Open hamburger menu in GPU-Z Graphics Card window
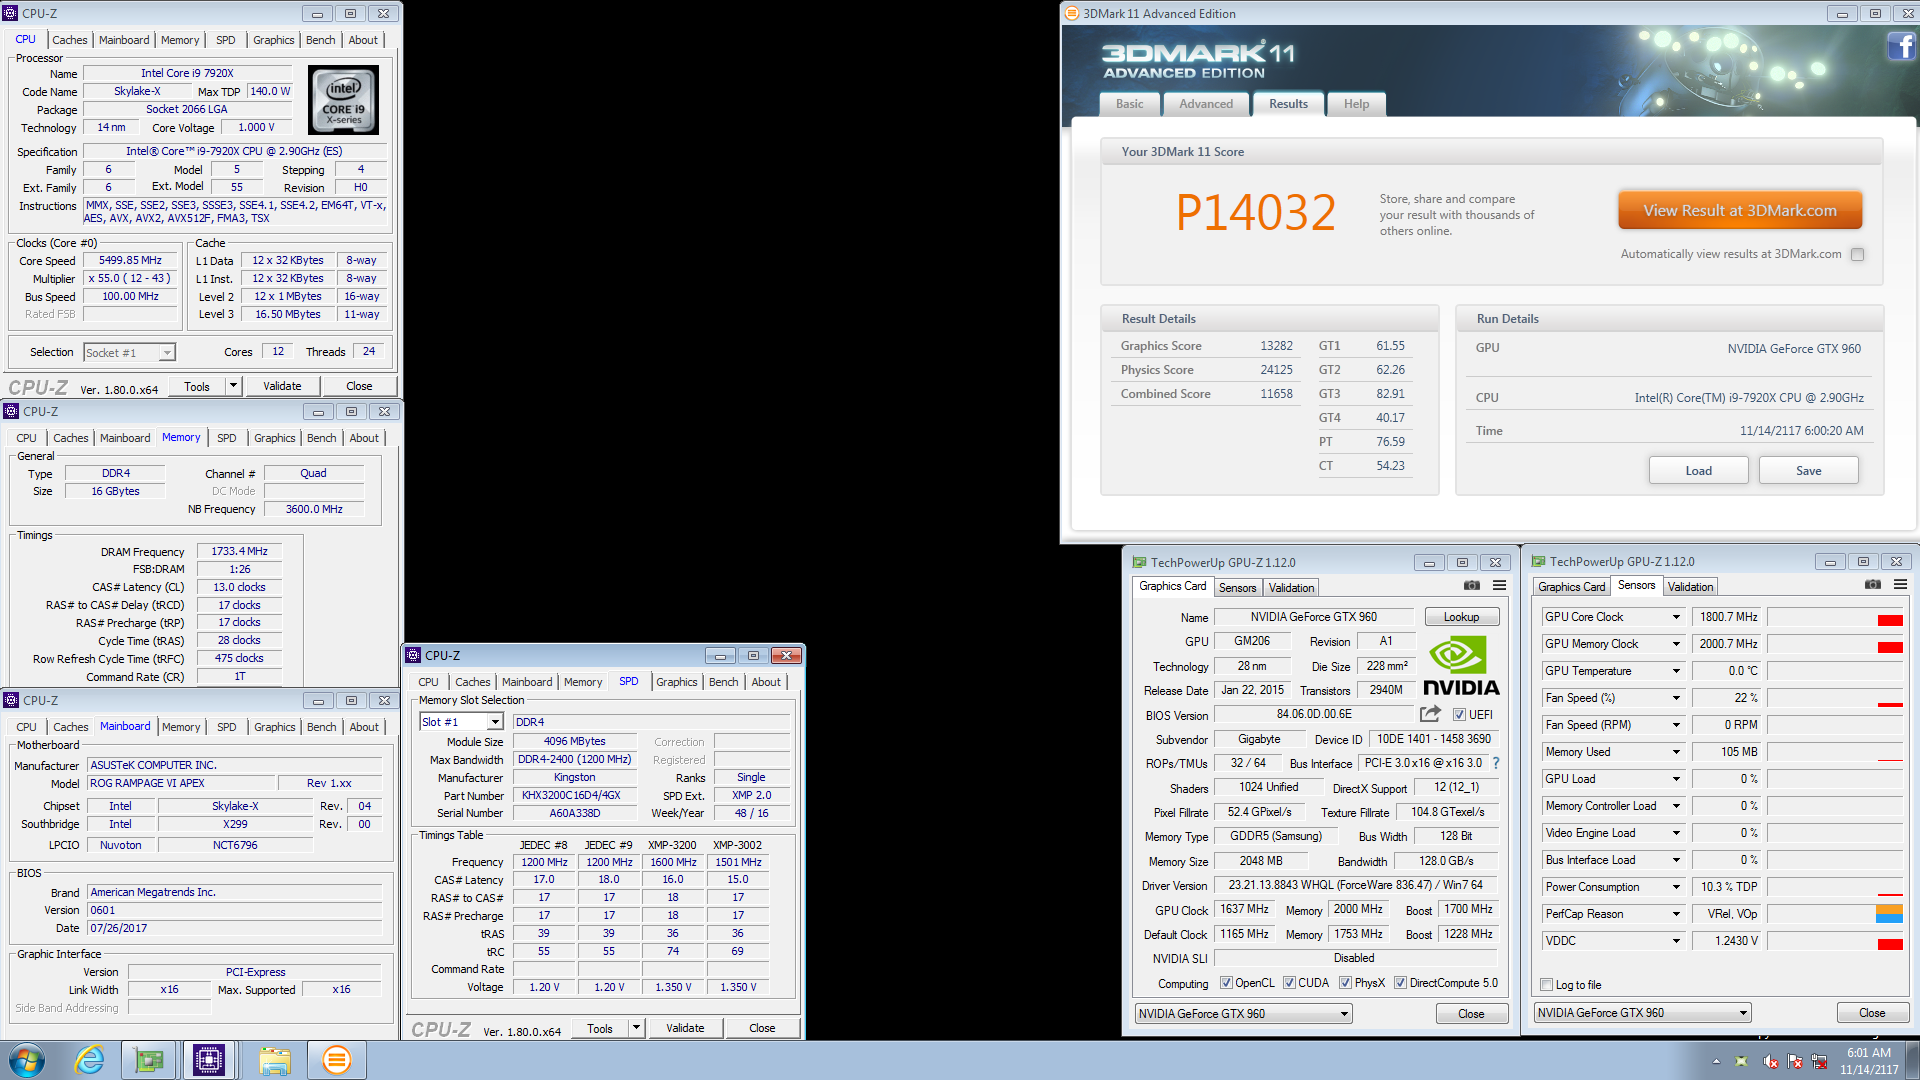The image size is (1920, 1080). pyautogui.click(x=1499, y=586)
